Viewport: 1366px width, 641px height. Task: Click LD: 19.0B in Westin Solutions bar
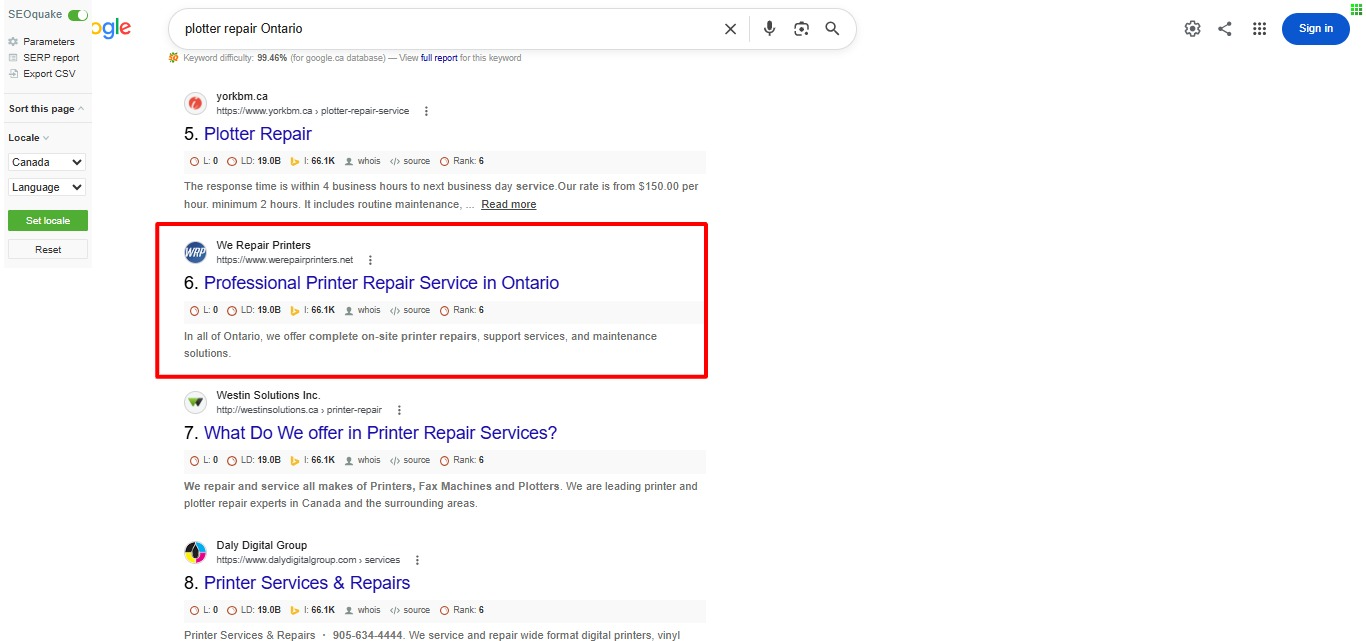254,460
